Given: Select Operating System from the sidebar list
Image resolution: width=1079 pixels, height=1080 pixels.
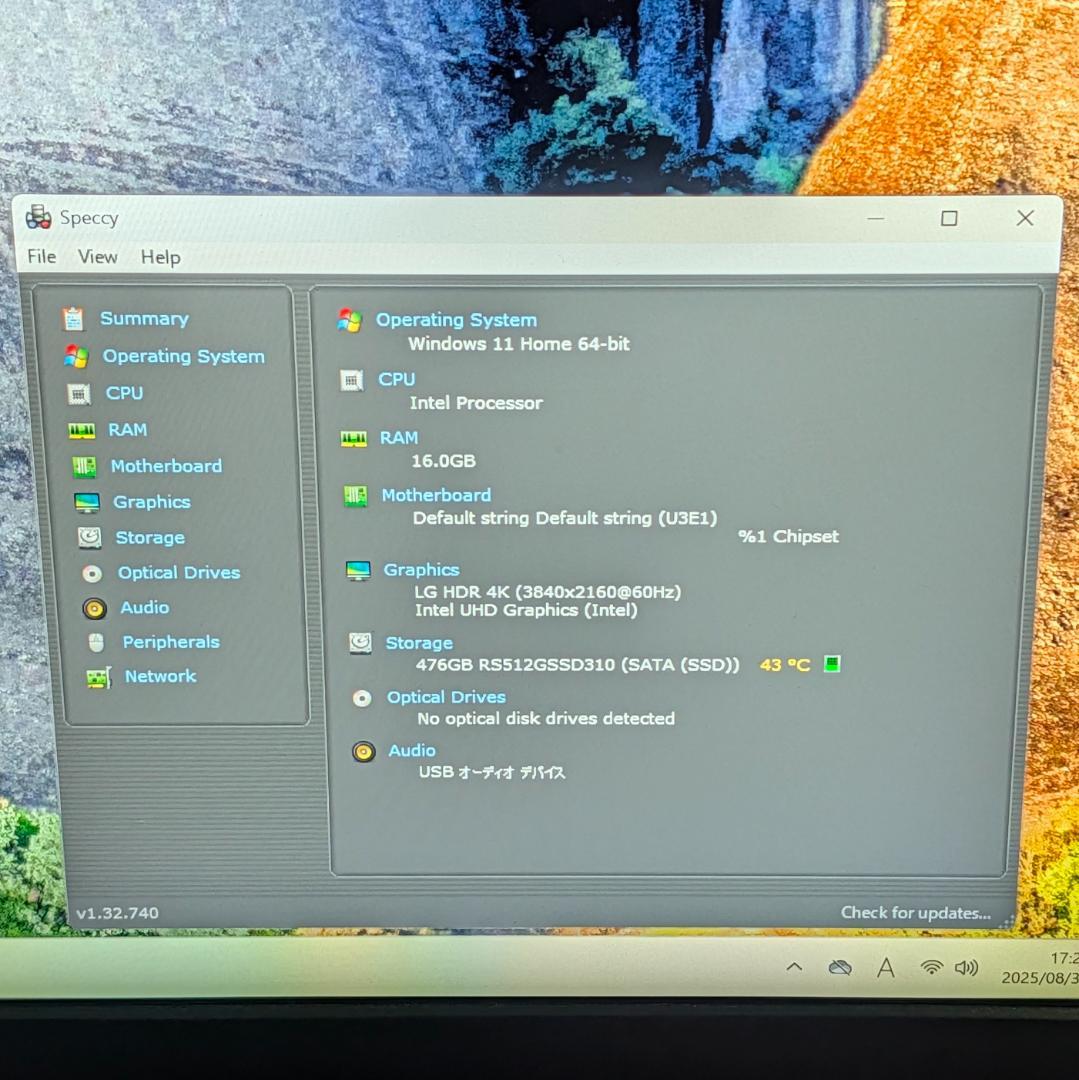Looking at the screenshot, I should pyautogui.click(x=183, y=356).
